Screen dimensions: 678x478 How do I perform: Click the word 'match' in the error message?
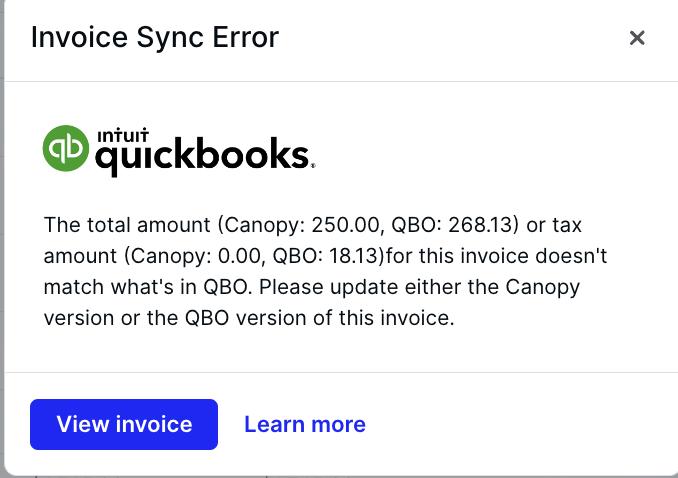click(74, 287)
